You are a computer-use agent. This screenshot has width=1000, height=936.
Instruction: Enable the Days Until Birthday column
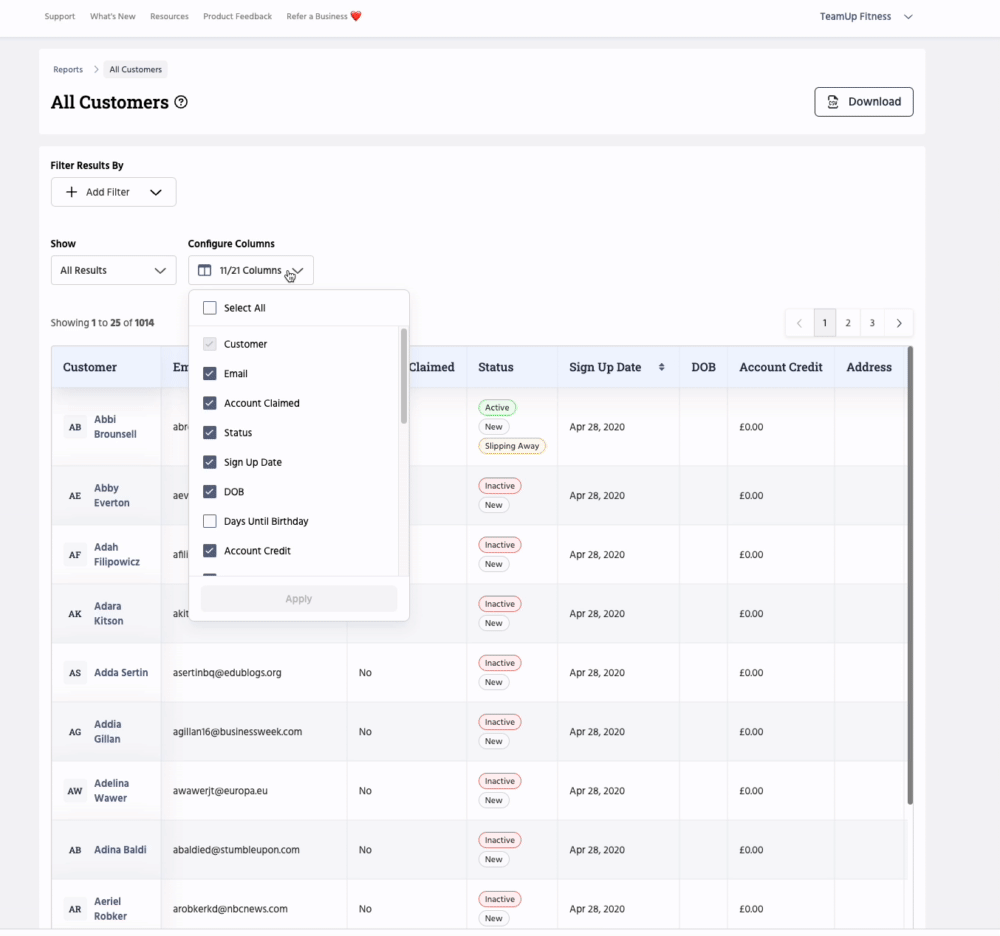[x=210, y=521]
